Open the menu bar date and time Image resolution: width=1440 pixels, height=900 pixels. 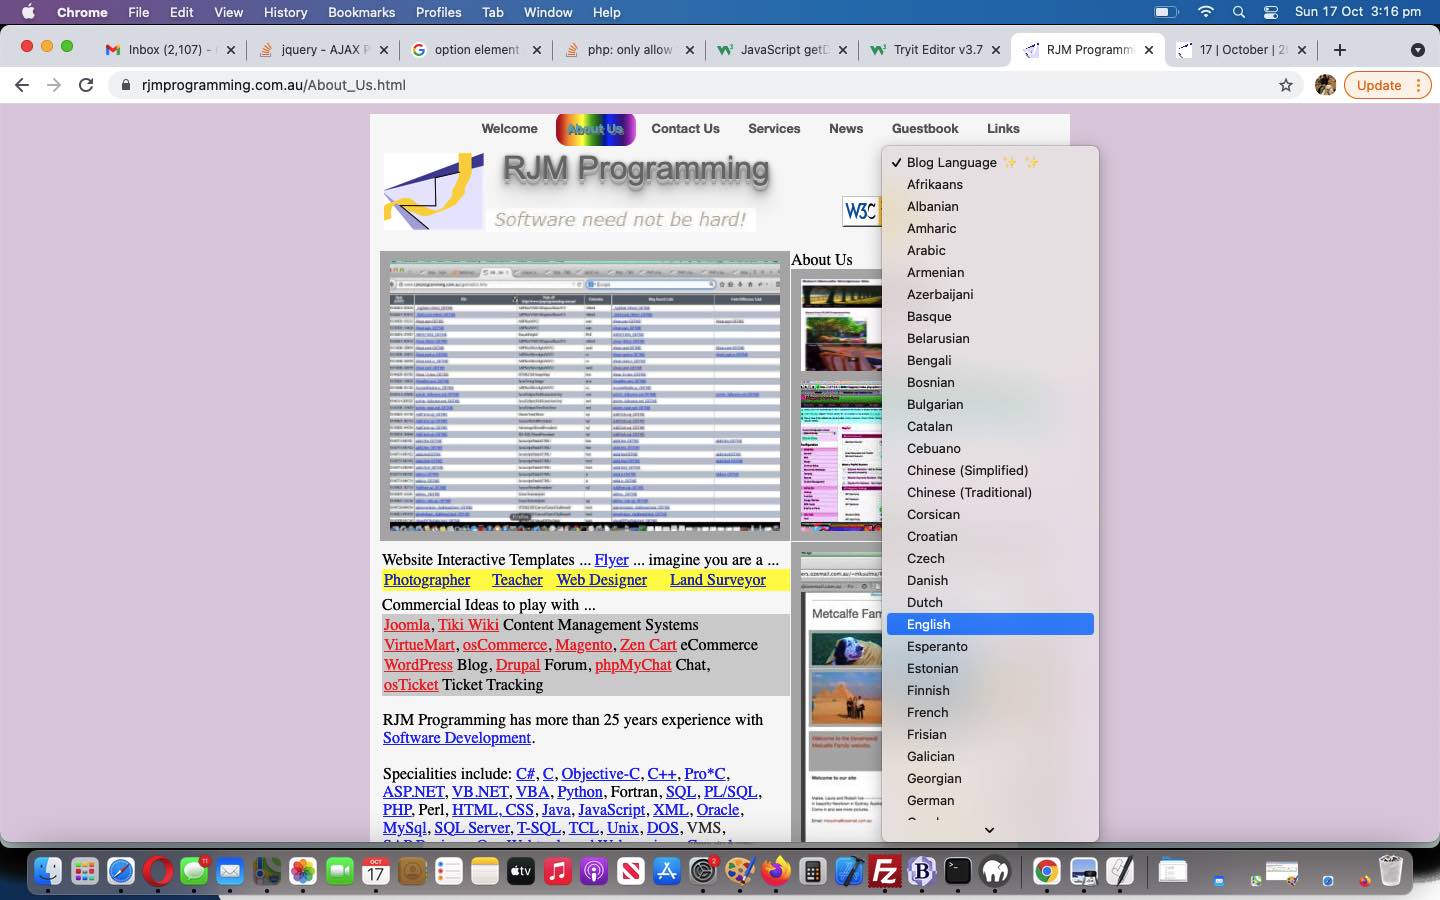tap(1358, 12)
